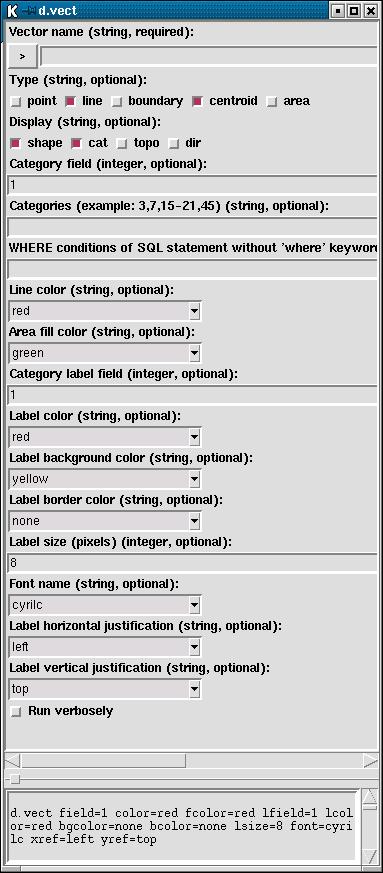Image resolution: width=383 pixels, height=873 pixels.
Task: Enable the point type checkbox
Action: click(x=16, y=101)
